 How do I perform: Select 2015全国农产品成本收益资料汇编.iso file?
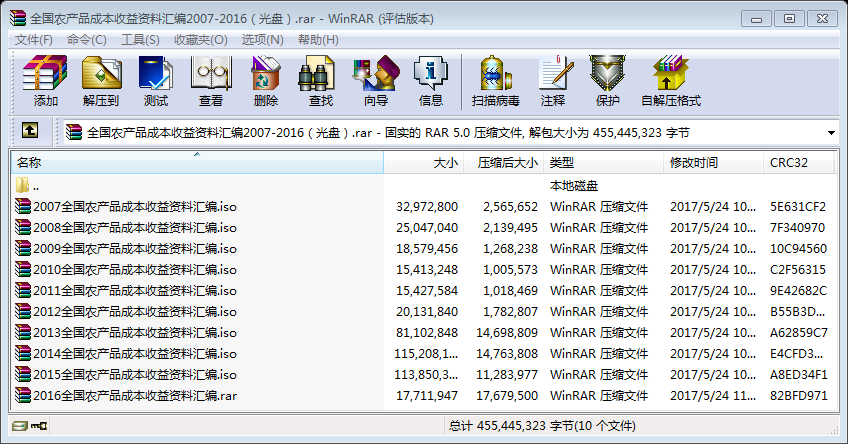click(x=135, y=374)
